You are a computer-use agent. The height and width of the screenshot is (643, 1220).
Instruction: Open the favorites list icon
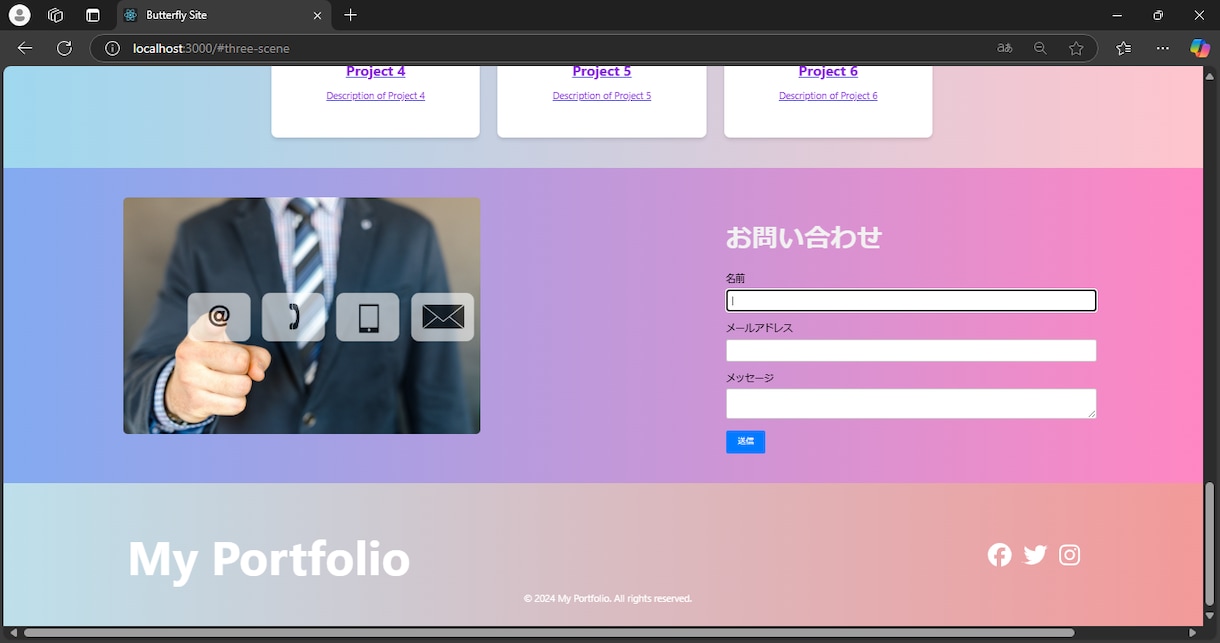(x=1124, y=48)
